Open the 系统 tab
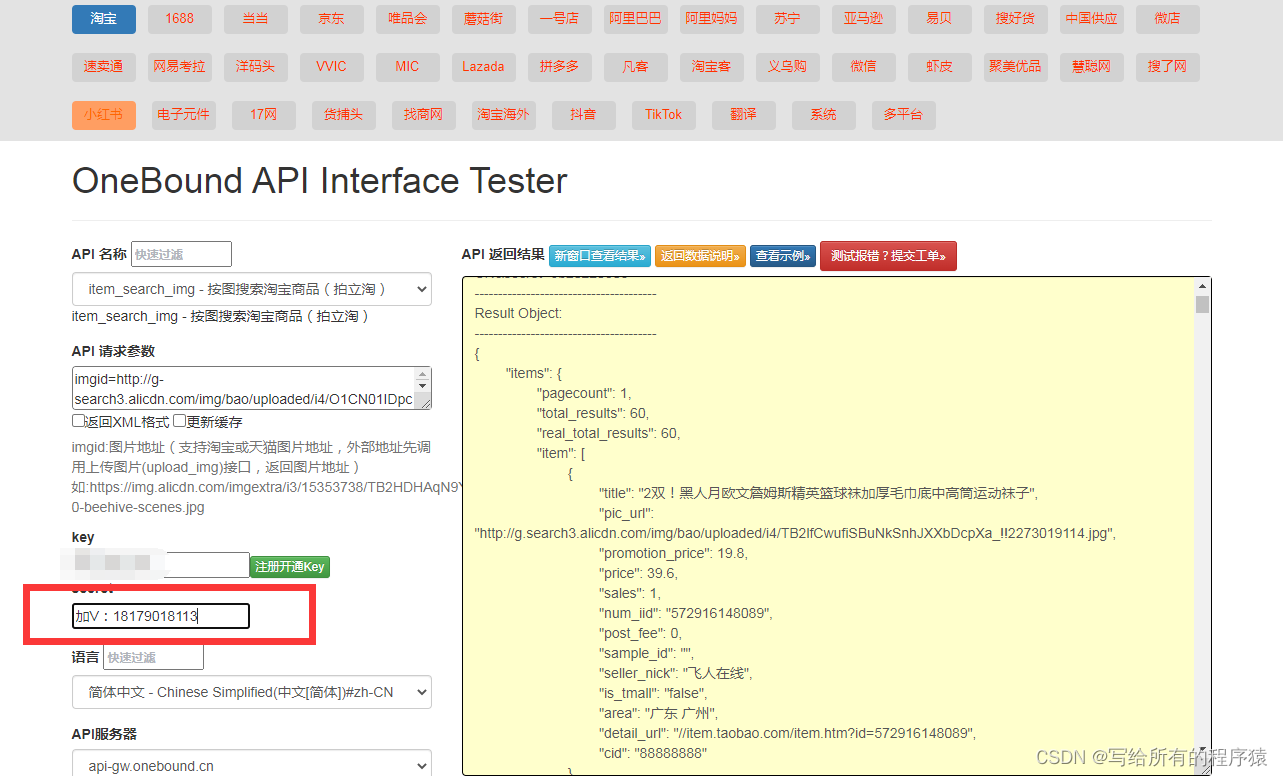Image resolution: width=1283 pixels, height=776 pixels. coord(824,115)
